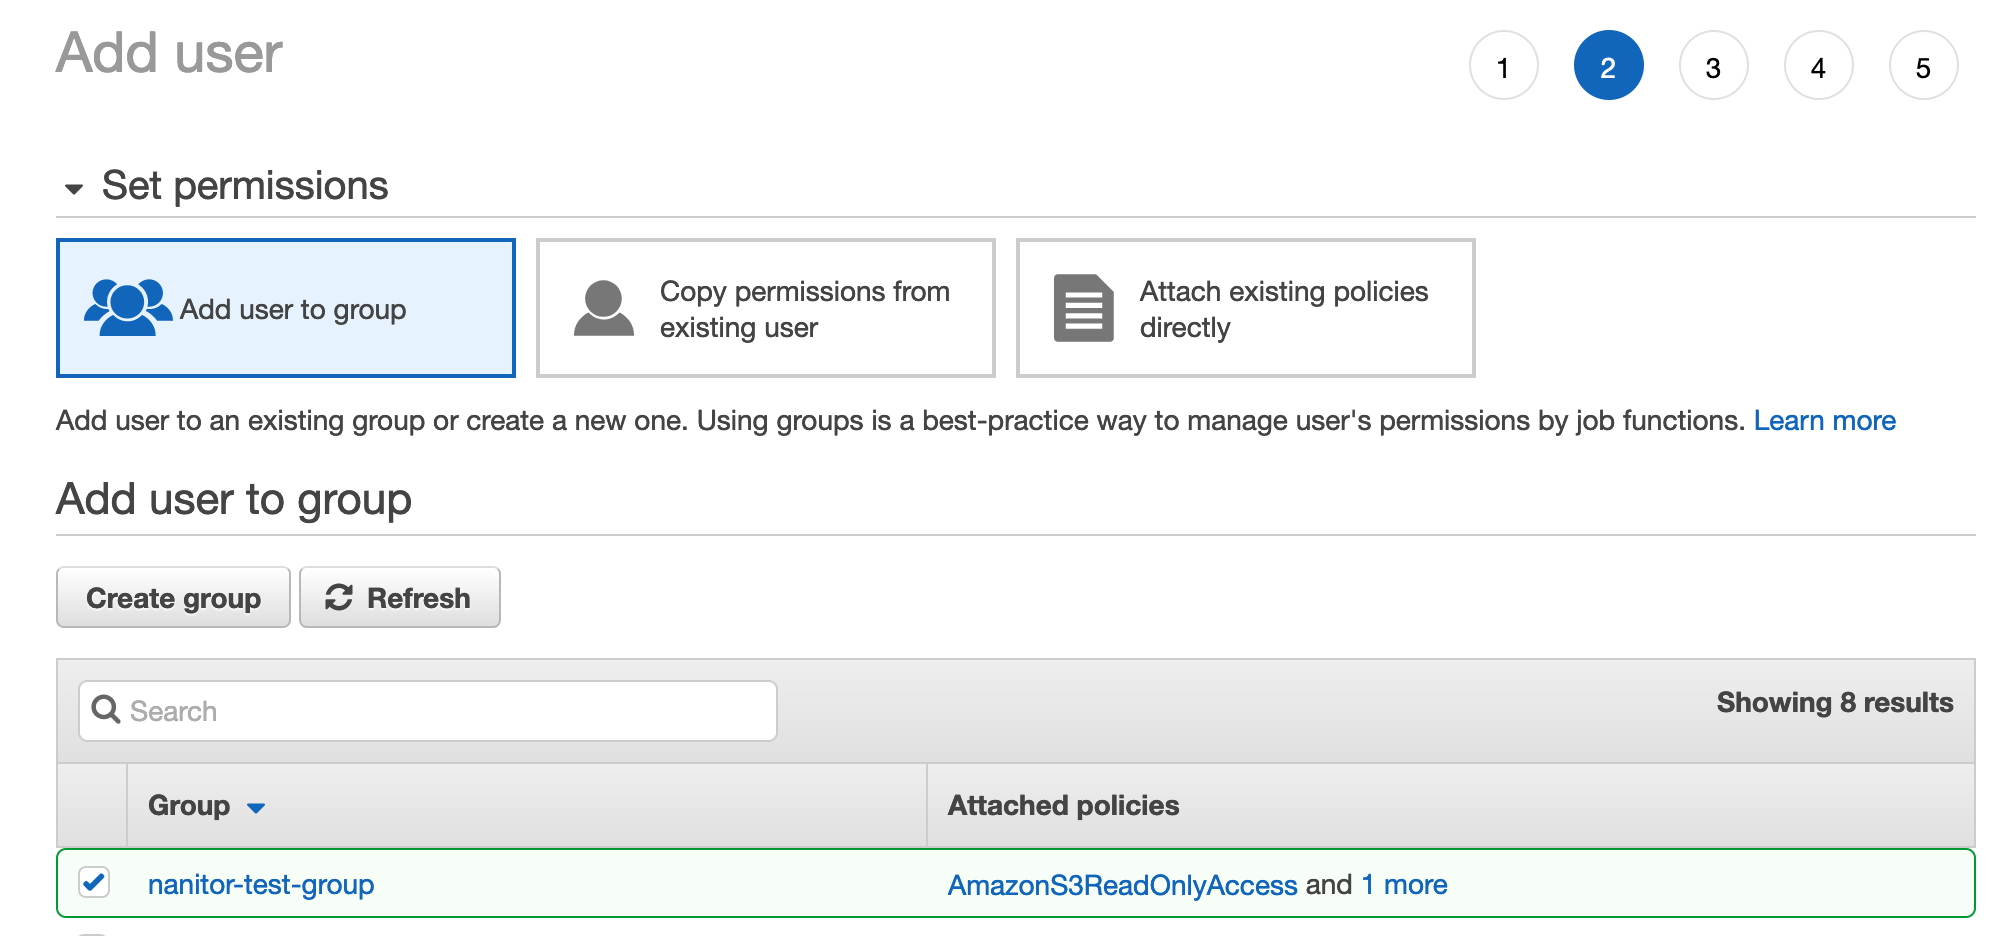Open wizard step 4
Viewport: 2008px width, 936px height.
(x=1818, y=66)
